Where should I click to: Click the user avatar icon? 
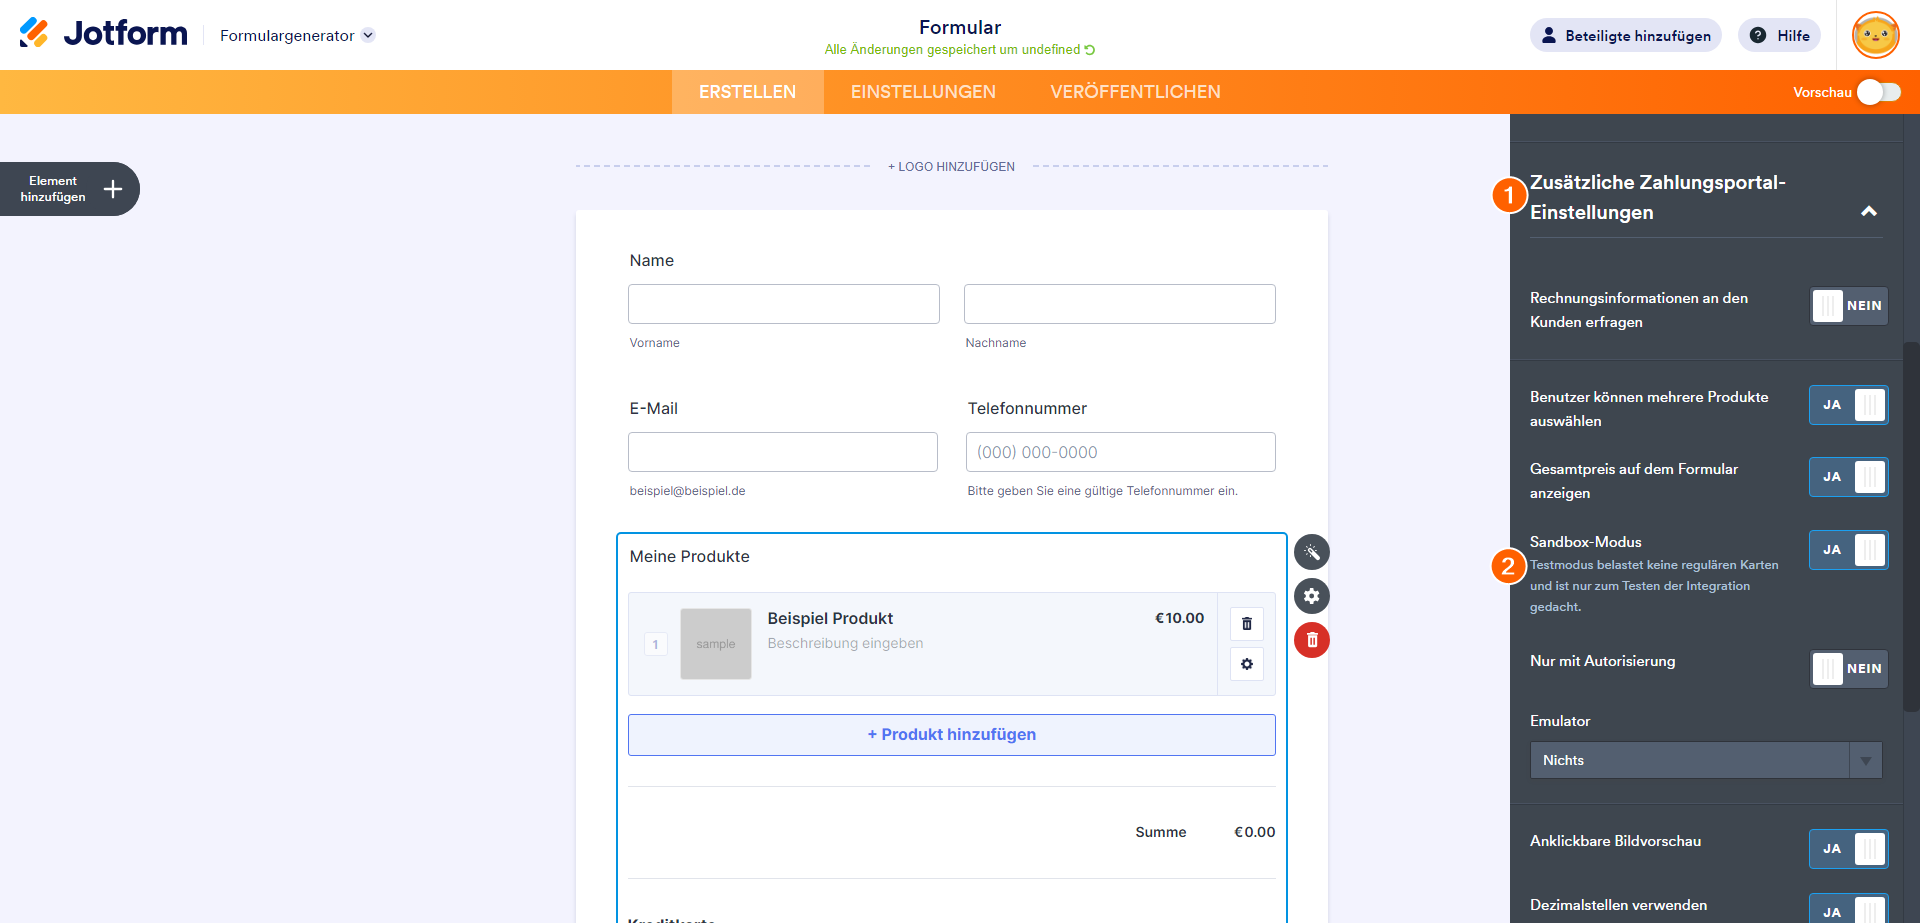coord(1875,36)
